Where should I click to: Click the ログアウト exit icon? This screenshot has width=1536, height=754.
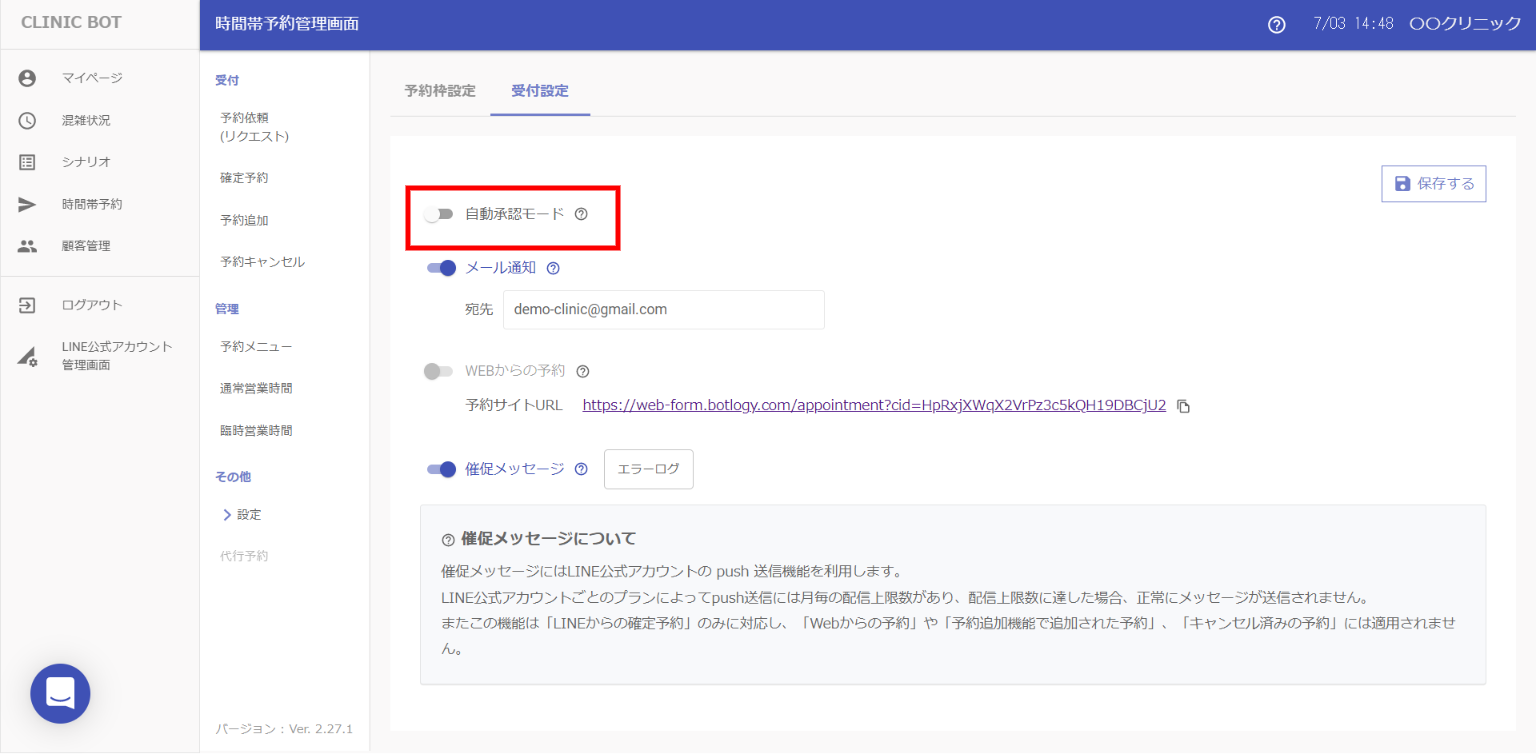pyautogui.click(x=27, y=305)
